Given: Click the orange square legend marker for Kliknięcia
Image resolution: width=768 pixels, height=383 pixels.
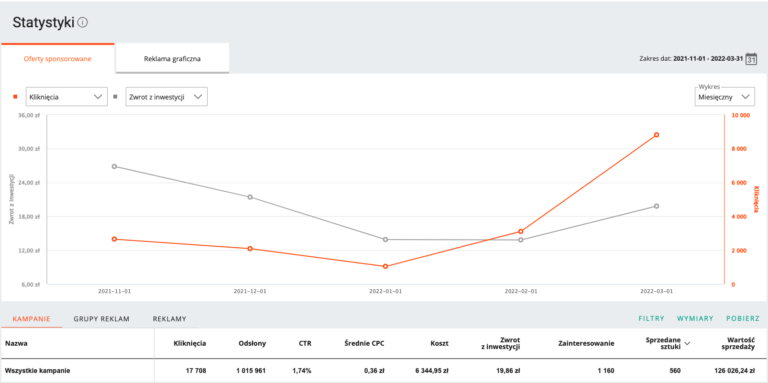Looking at the screenshot, I should (x=15, y=96).
